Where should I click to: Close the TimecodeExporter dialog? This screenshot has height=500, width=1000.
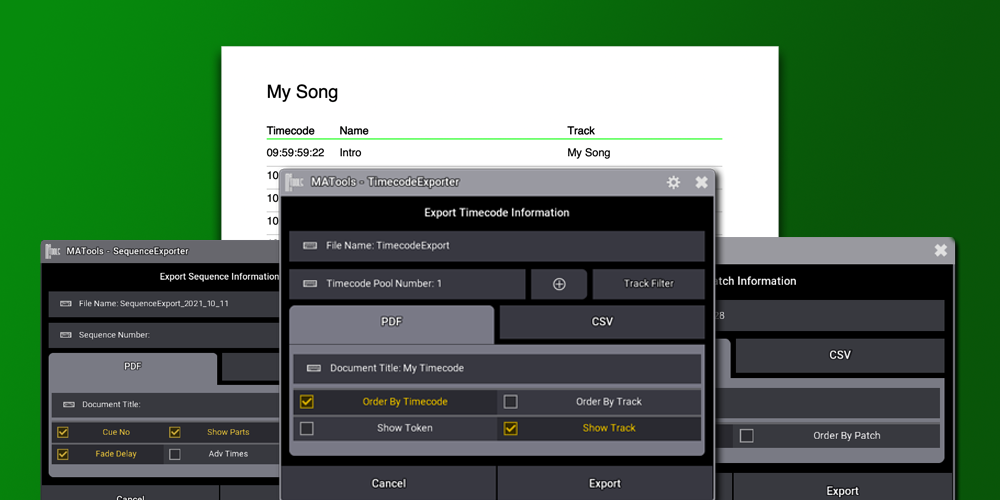701,182
